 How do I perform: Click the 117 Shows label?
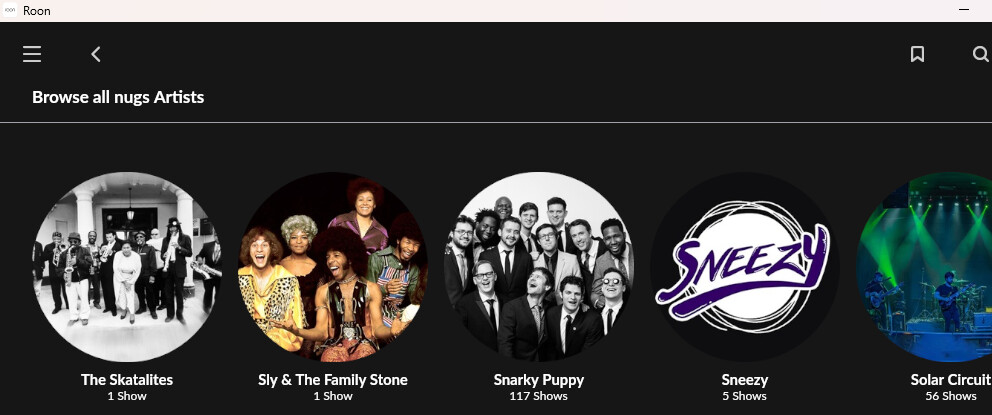[x=539, y=396]
